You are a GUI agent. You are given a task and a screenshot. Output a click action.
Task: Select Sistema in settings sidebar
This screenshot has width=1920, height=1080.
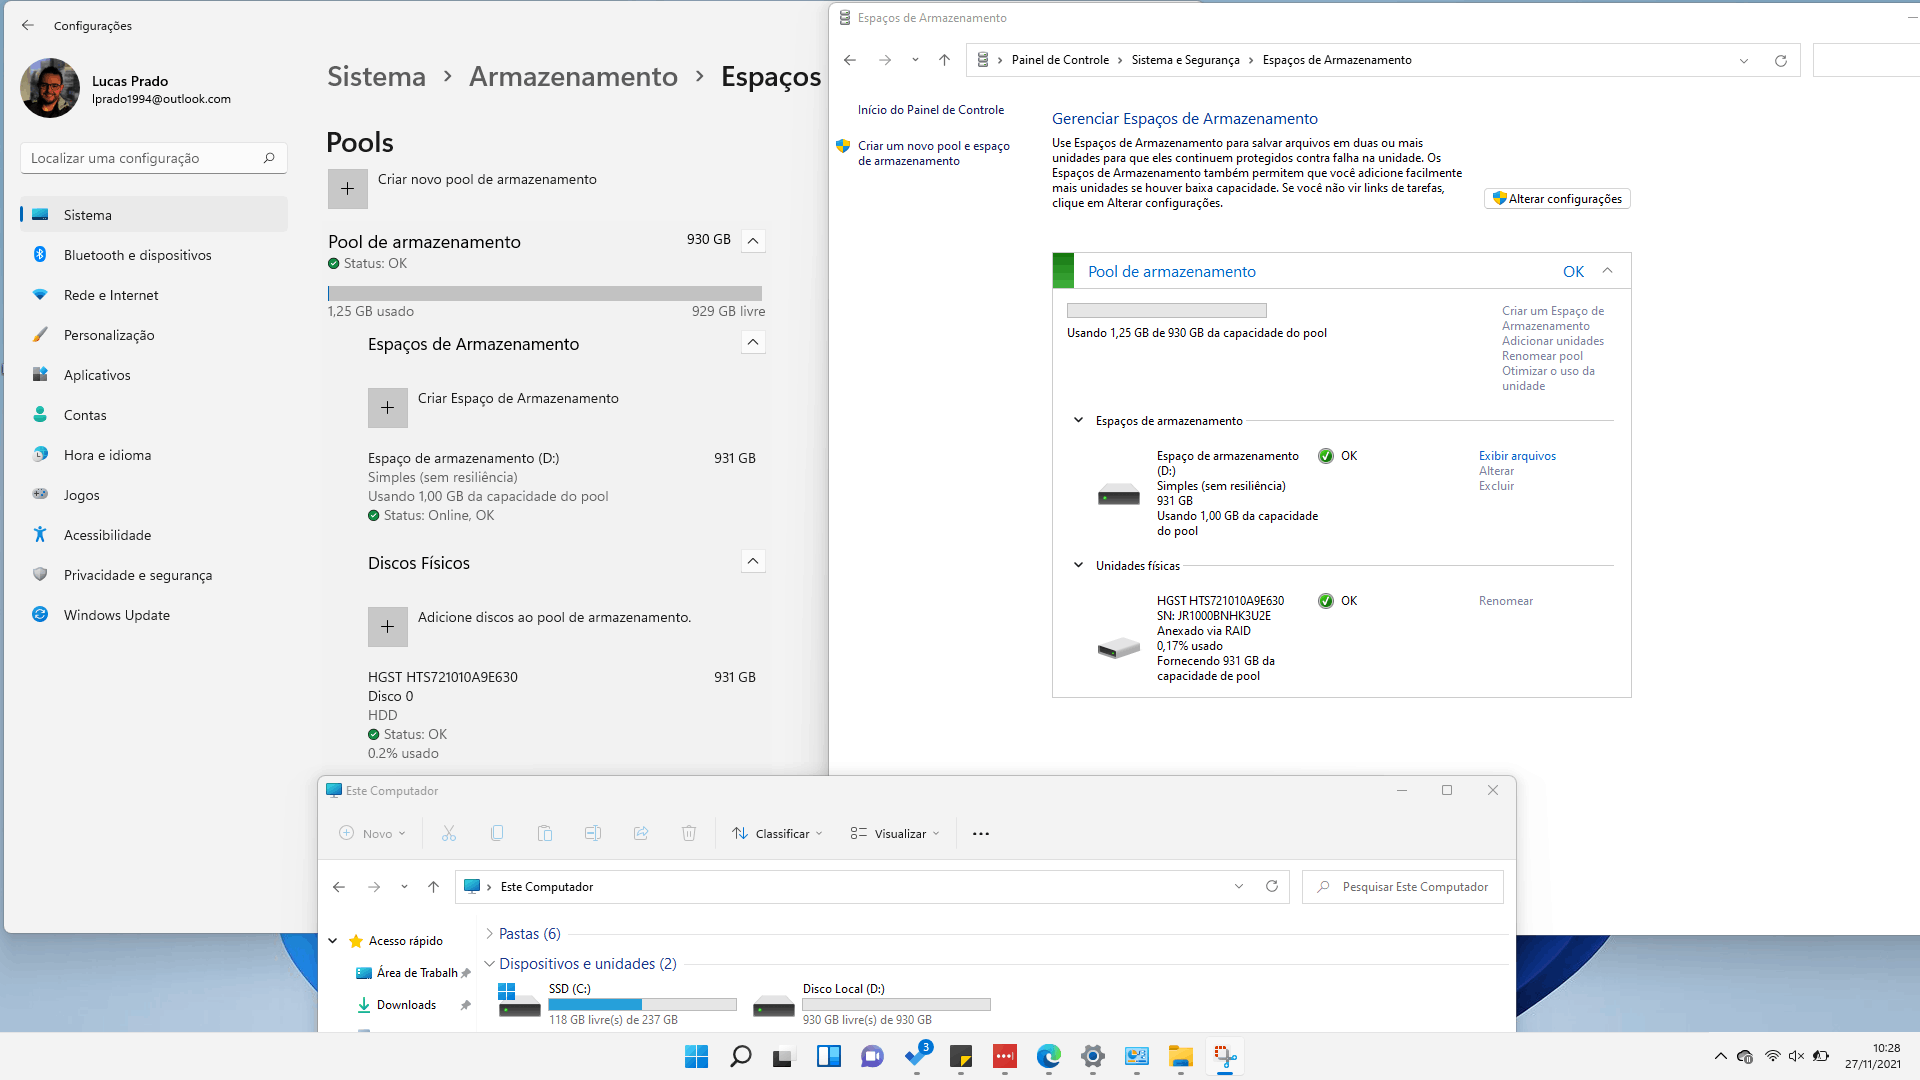154,215
